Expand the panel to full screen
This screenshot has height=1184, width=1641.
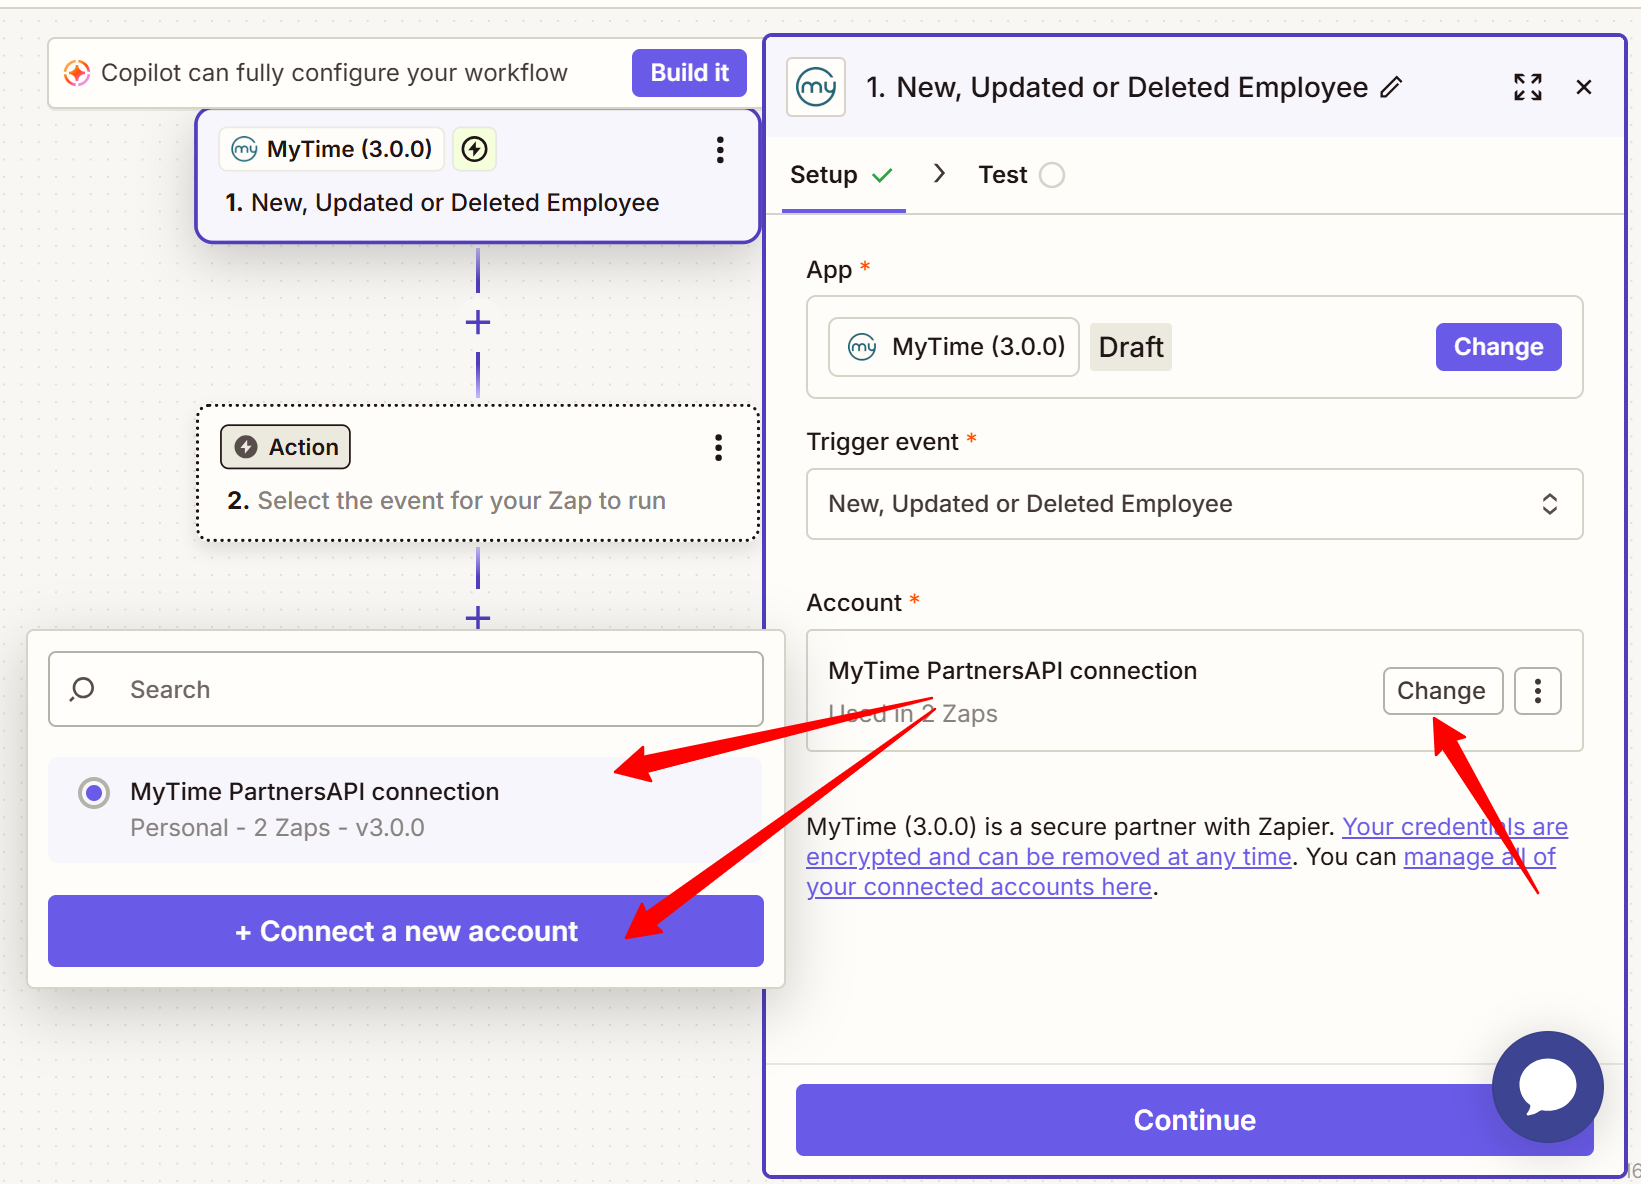click(x=1528, y=87)
